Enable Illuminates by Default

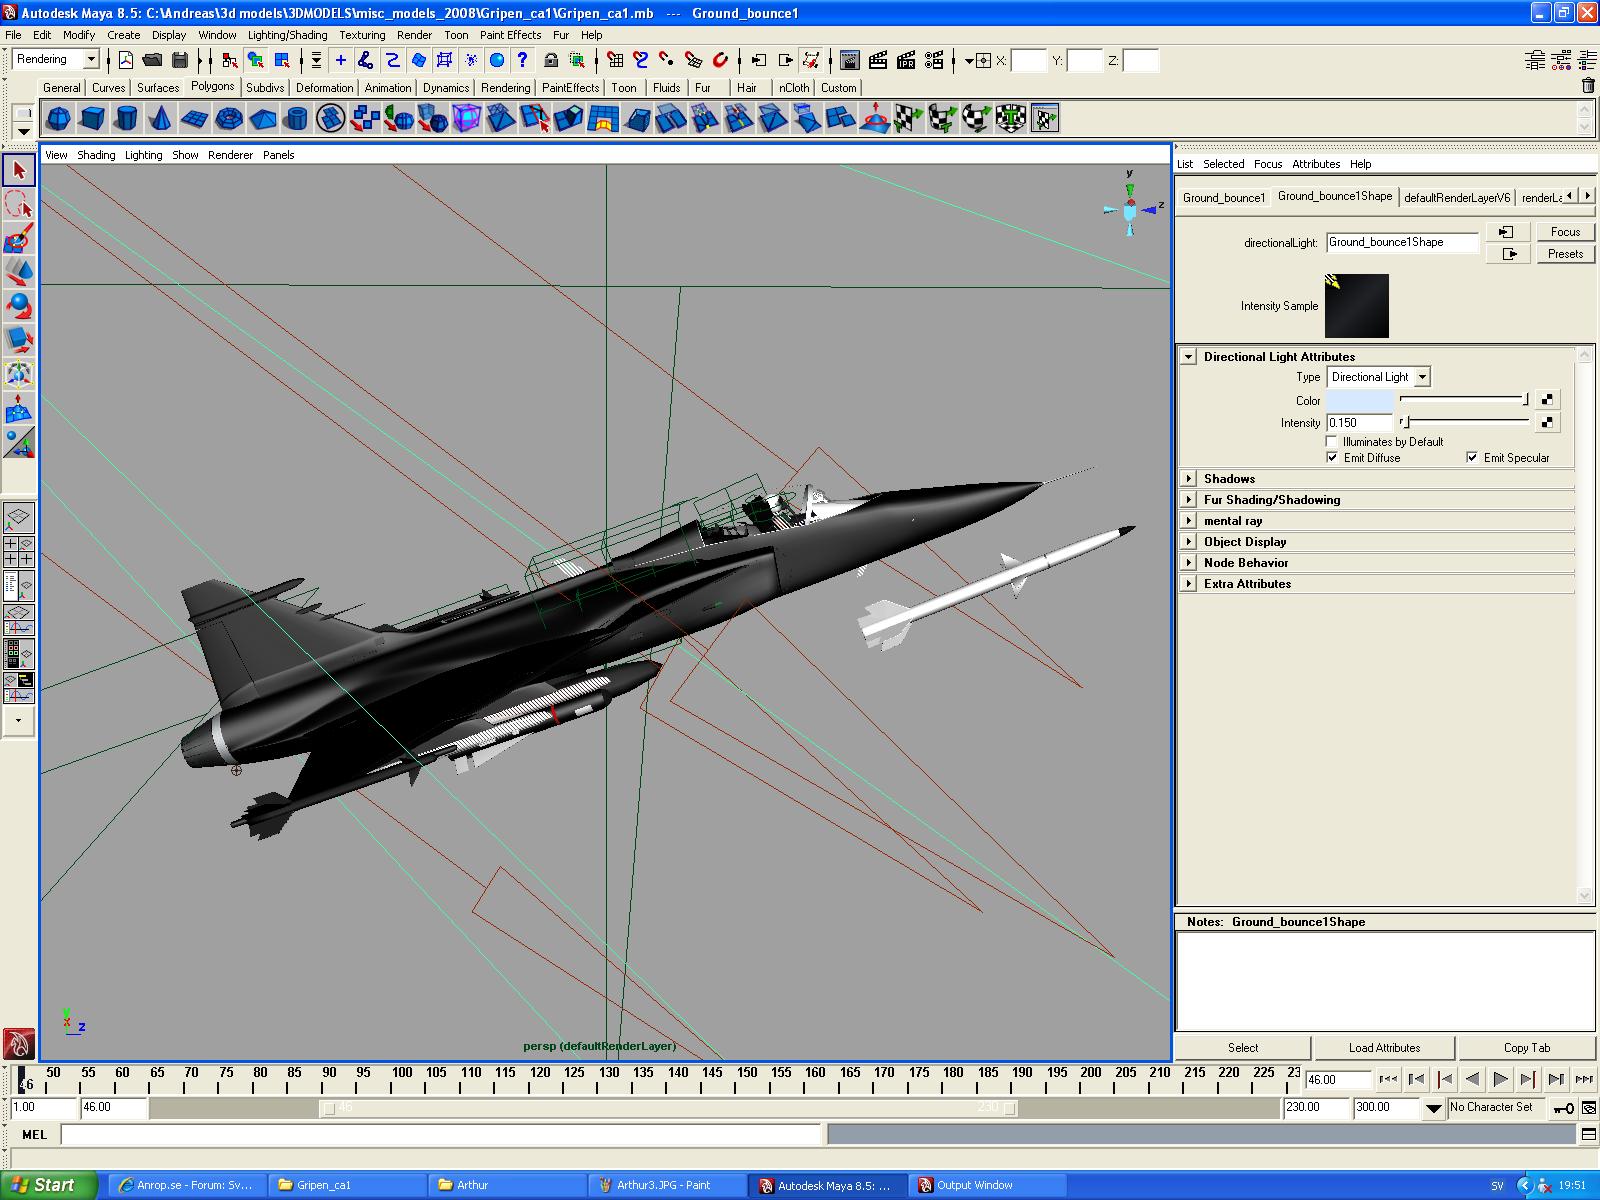[1332, 441]
